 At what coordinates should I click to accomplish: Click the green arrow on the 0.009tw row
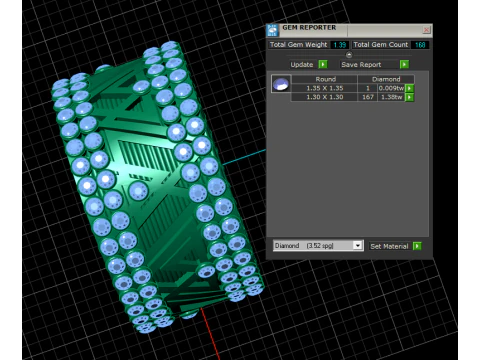point(409,88)
